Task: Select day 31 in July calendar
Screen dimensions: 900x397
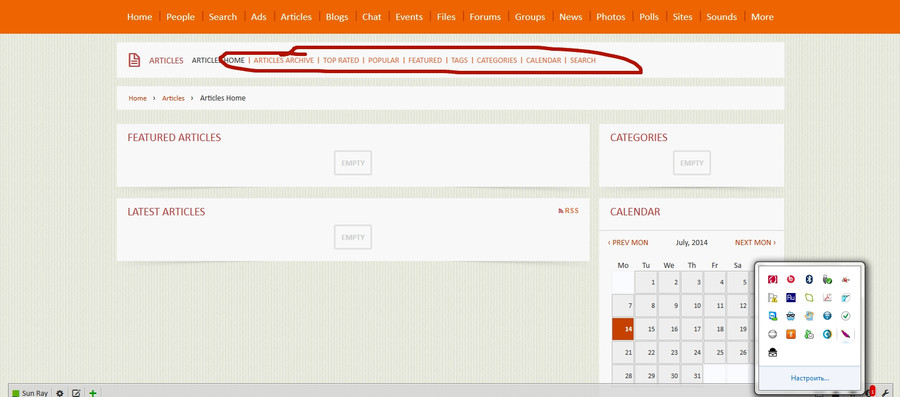Action: point(692,376)
